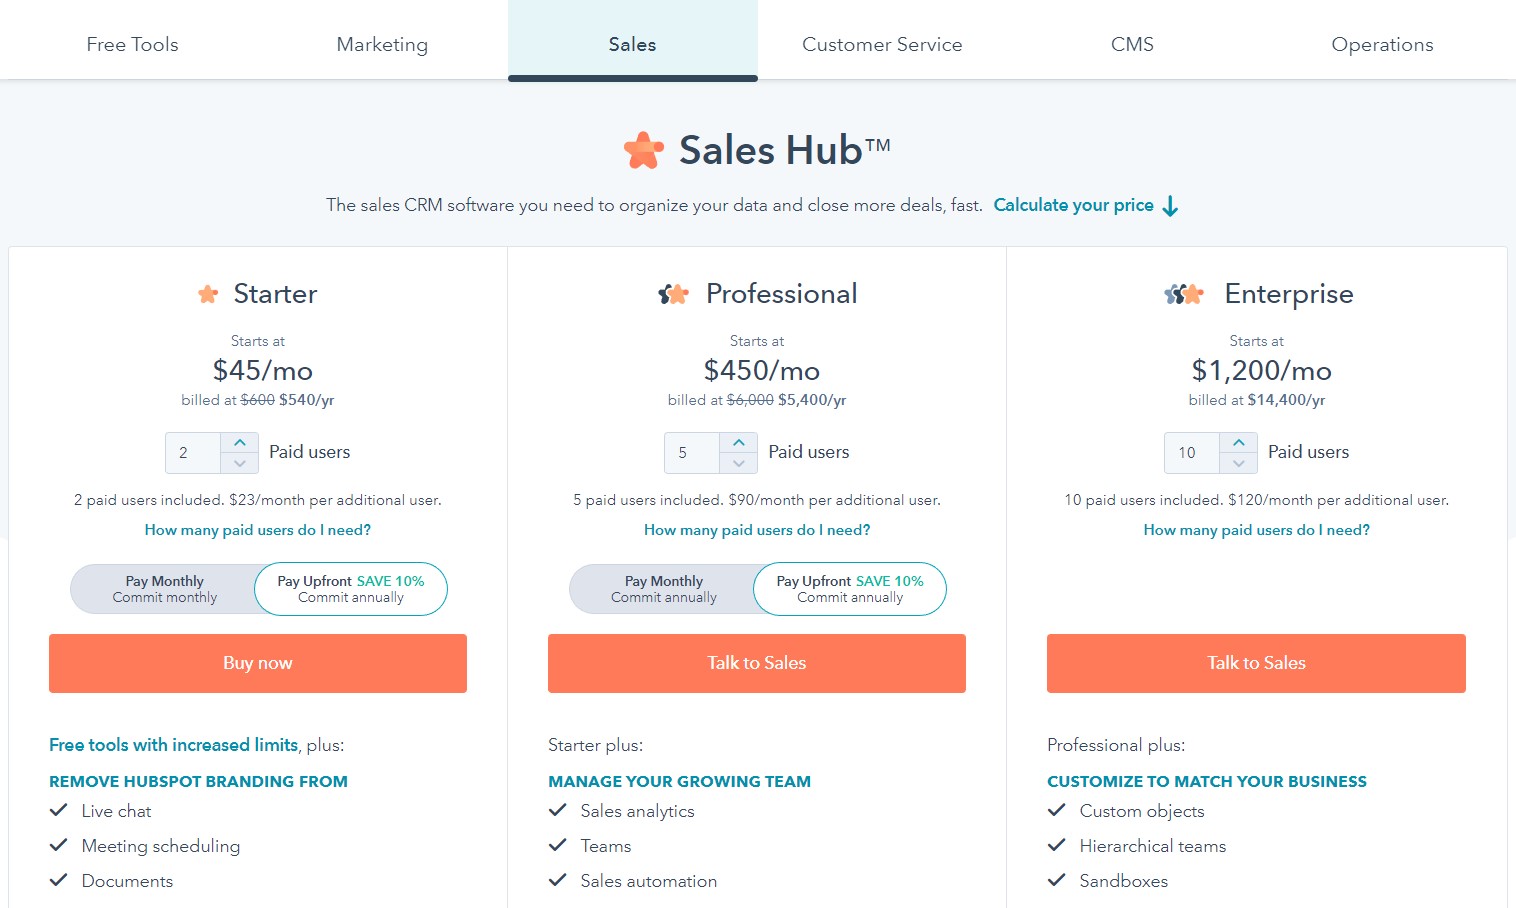Select Pay Monthly for the Professional plan

click(664, 589)
